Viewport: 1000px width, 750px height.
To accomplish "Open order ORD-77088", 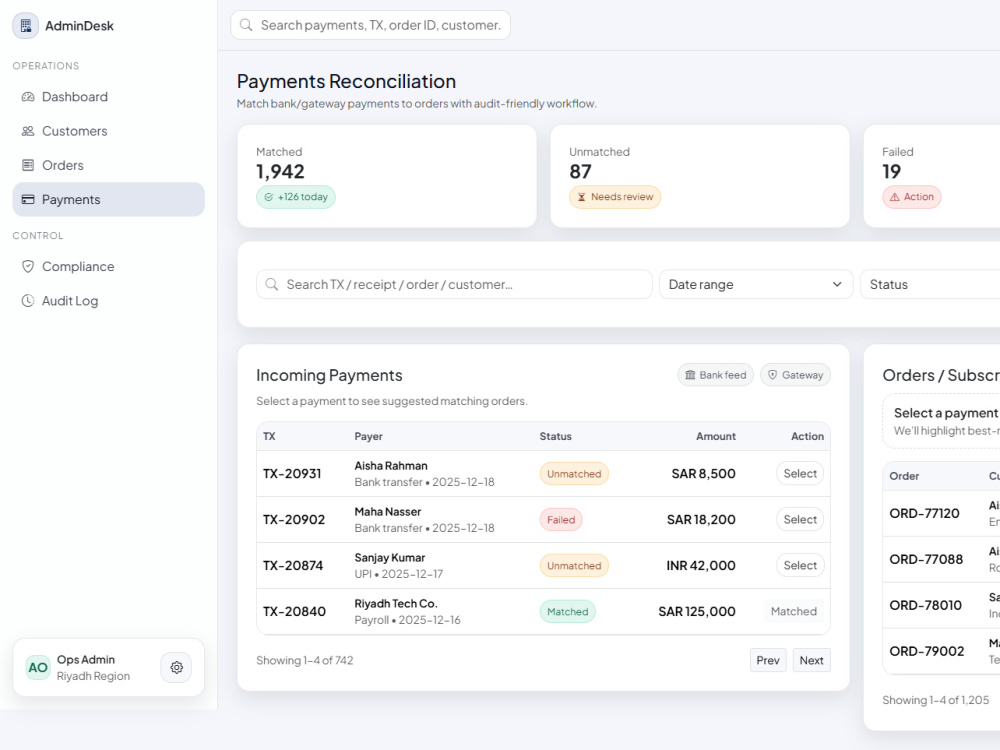I will click(926, 559).
